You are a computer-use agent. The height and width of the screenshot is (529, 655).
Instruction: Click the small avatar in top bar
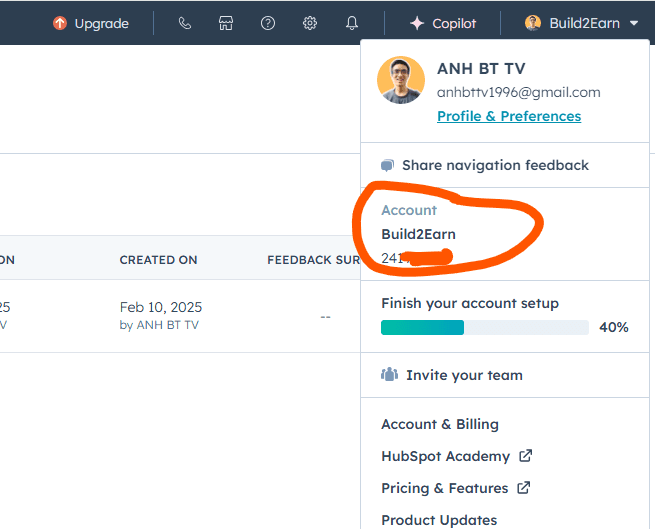(x=533, y=23)
